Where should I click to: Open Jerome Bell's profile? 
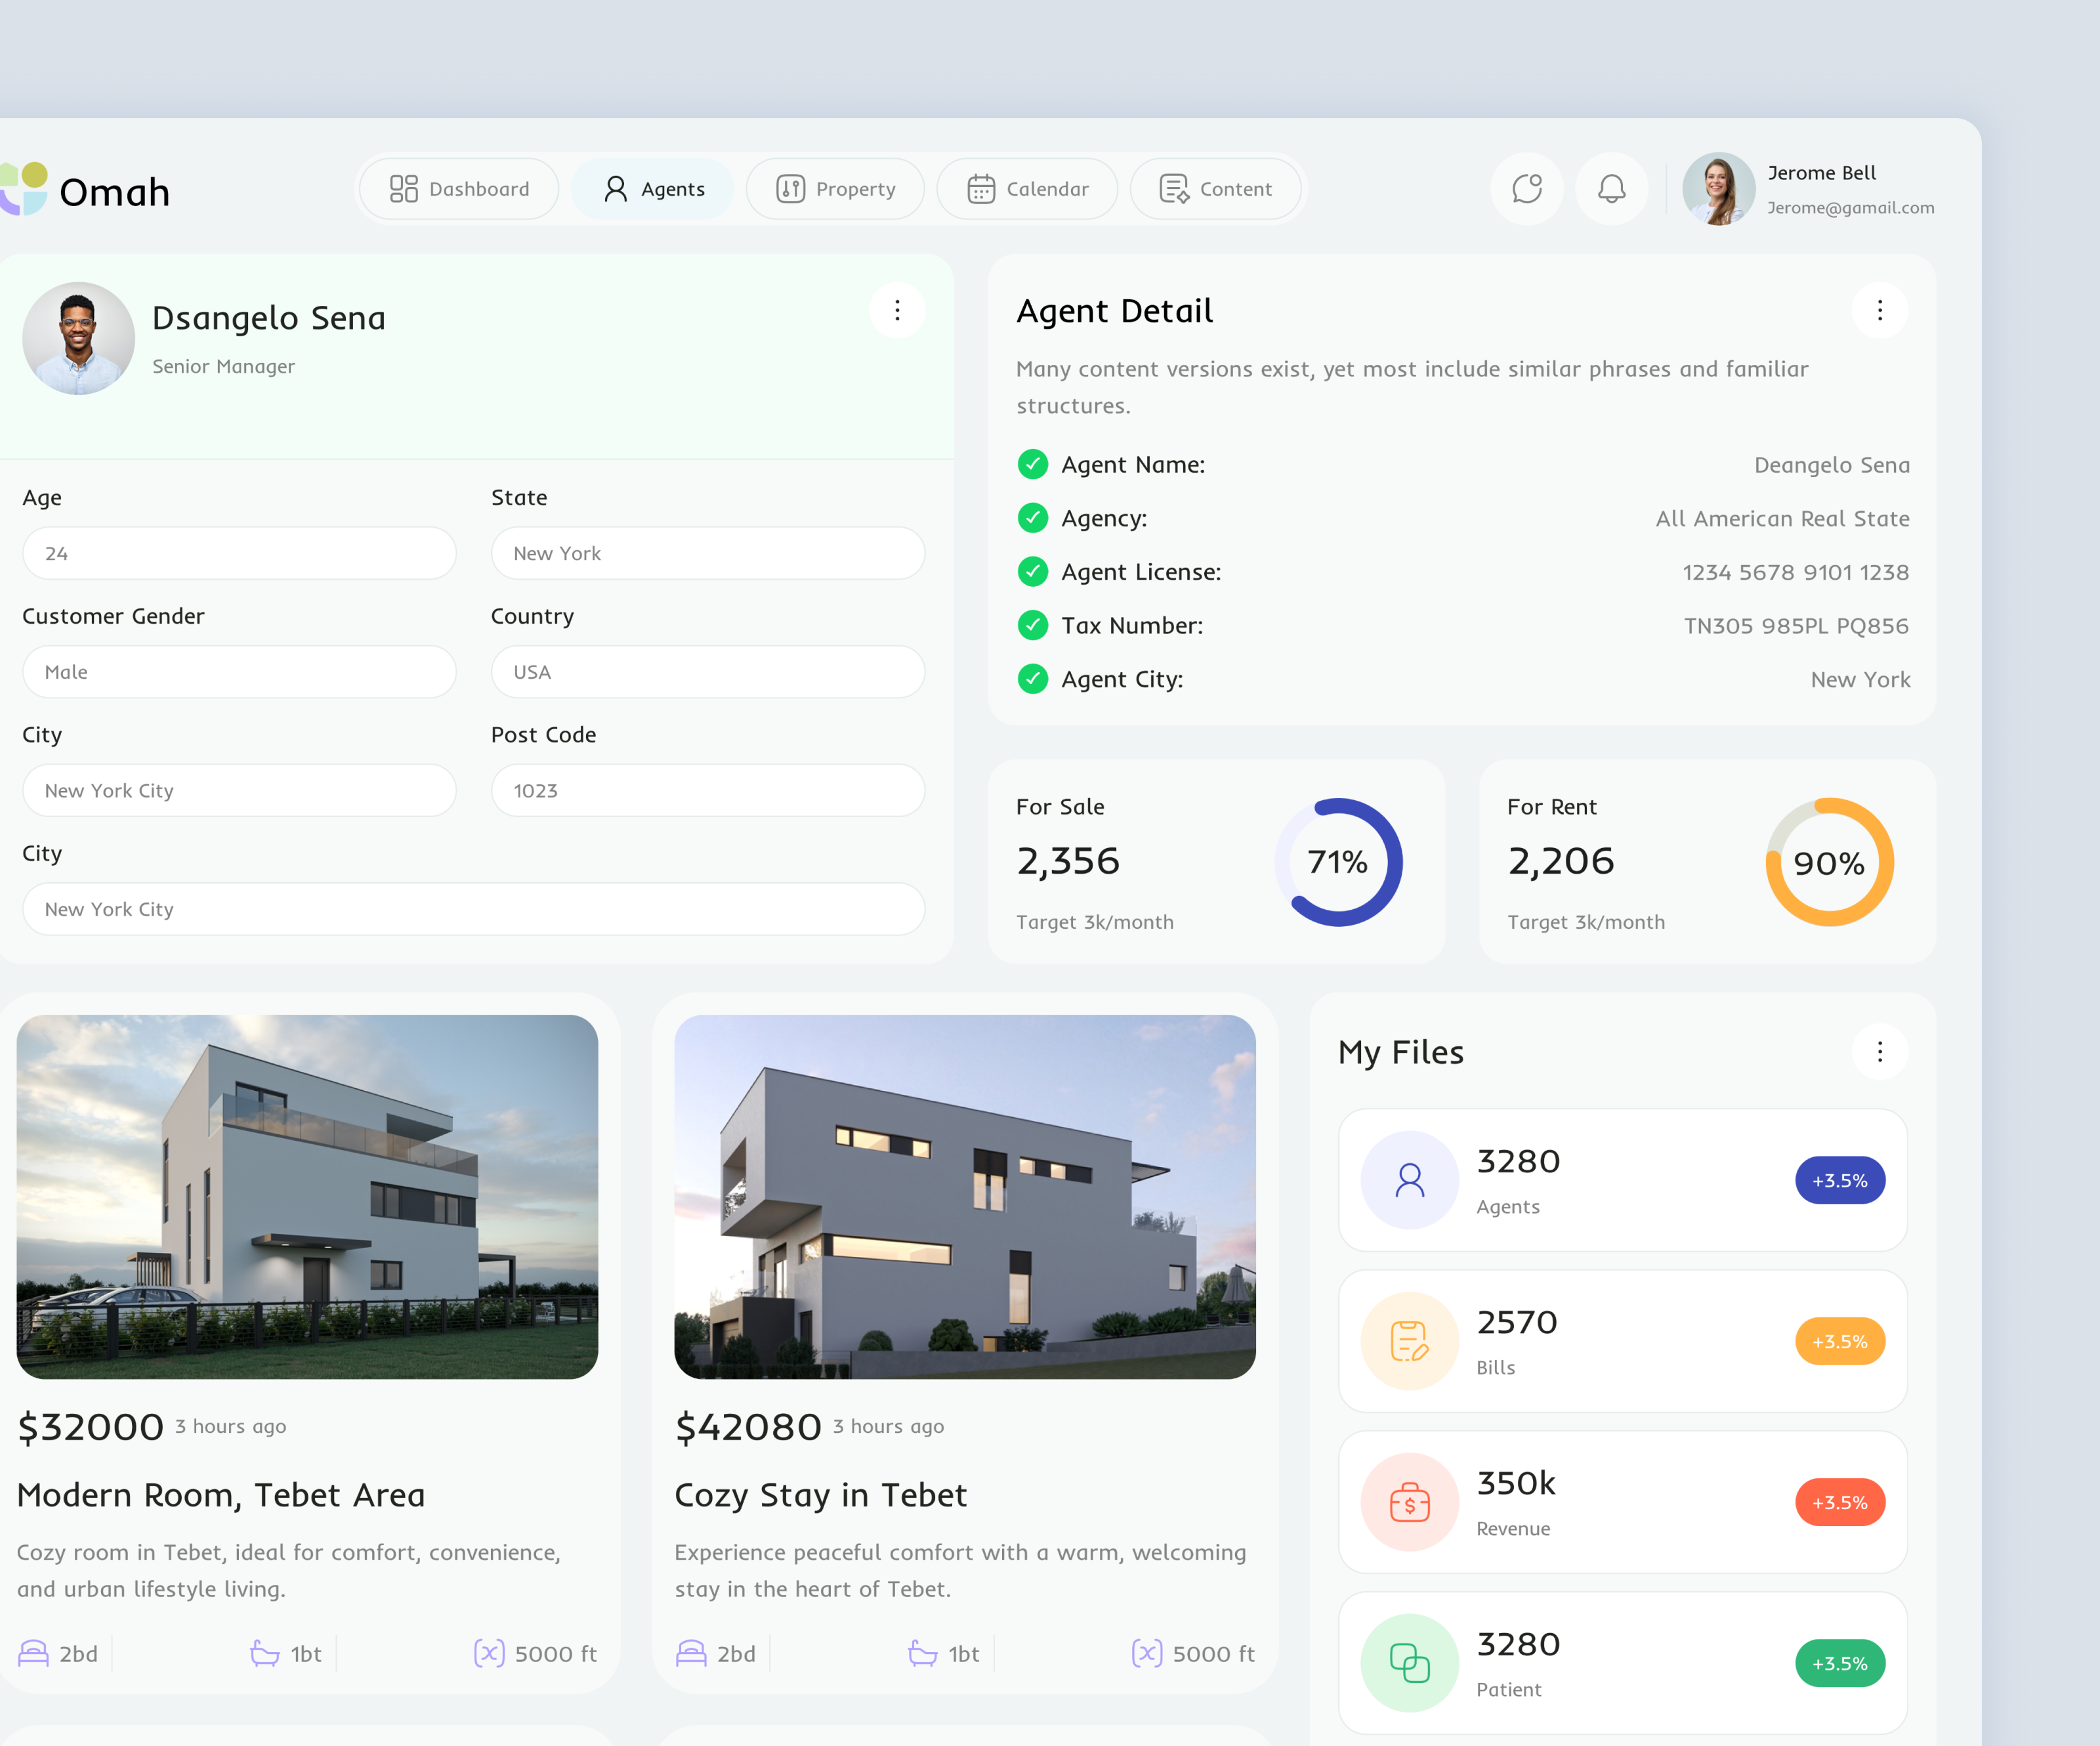(1718, 188)
